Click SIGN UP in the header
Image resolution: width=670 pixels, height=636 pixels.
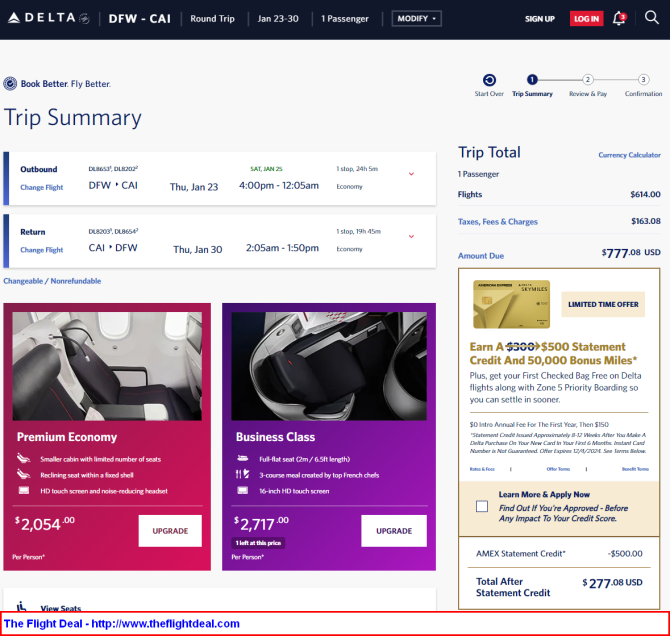tap(540, 19)
